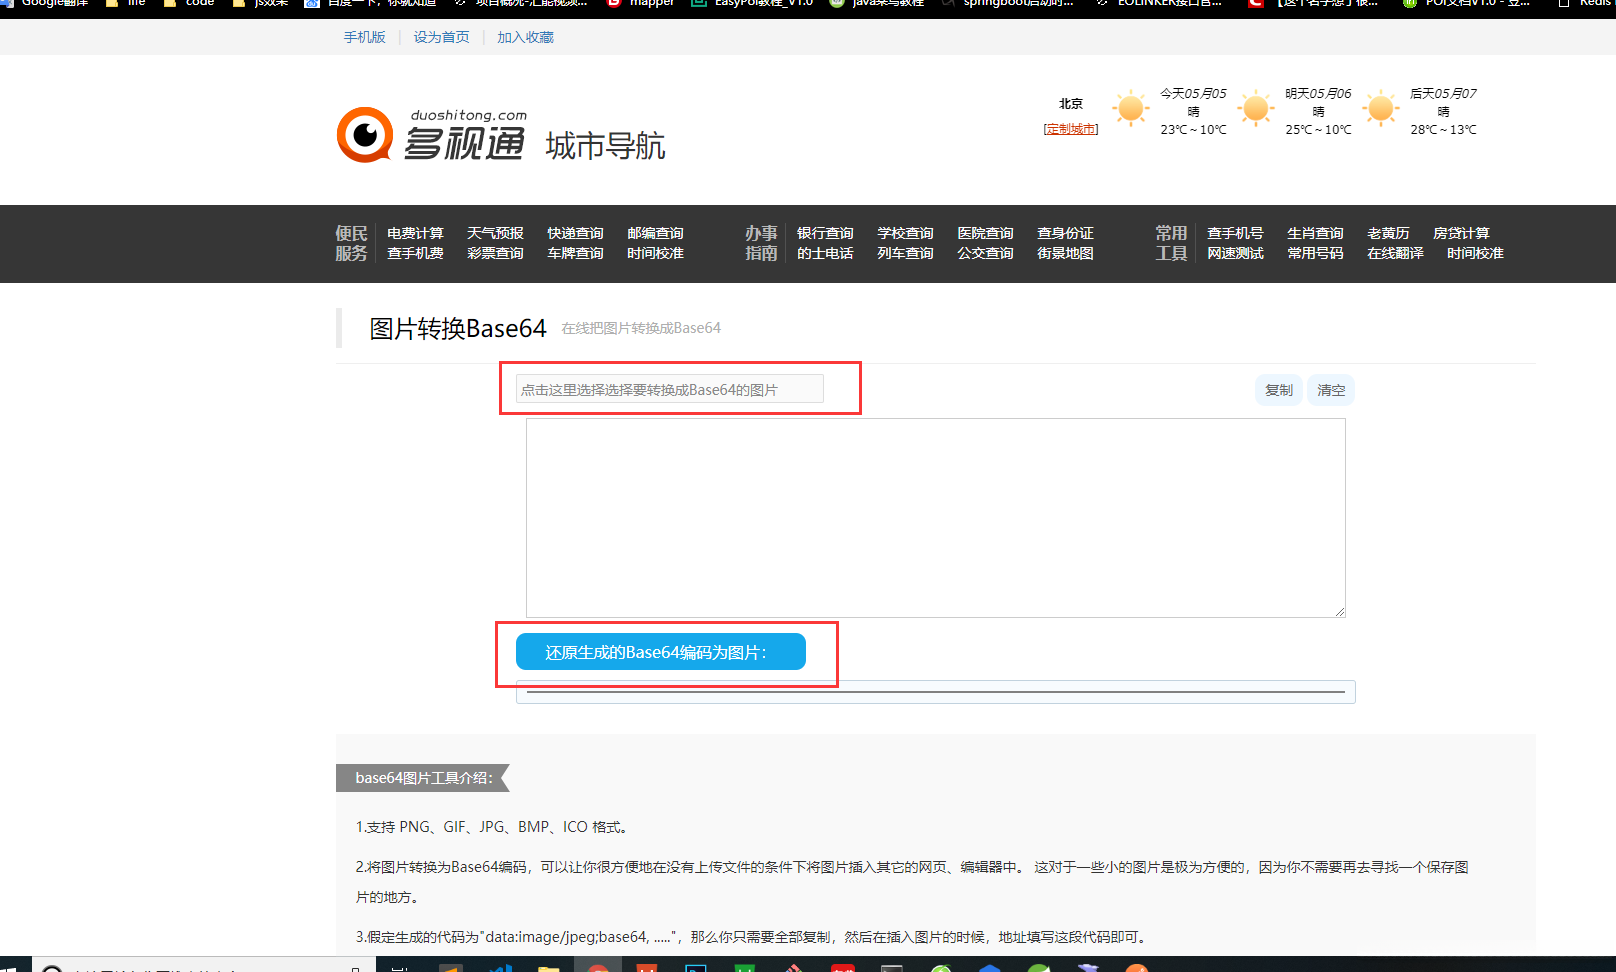Click the blue hexagon app in taskbar
Image resolution: width=1616 pixels, height=972 pixels.
pos(990,967)
